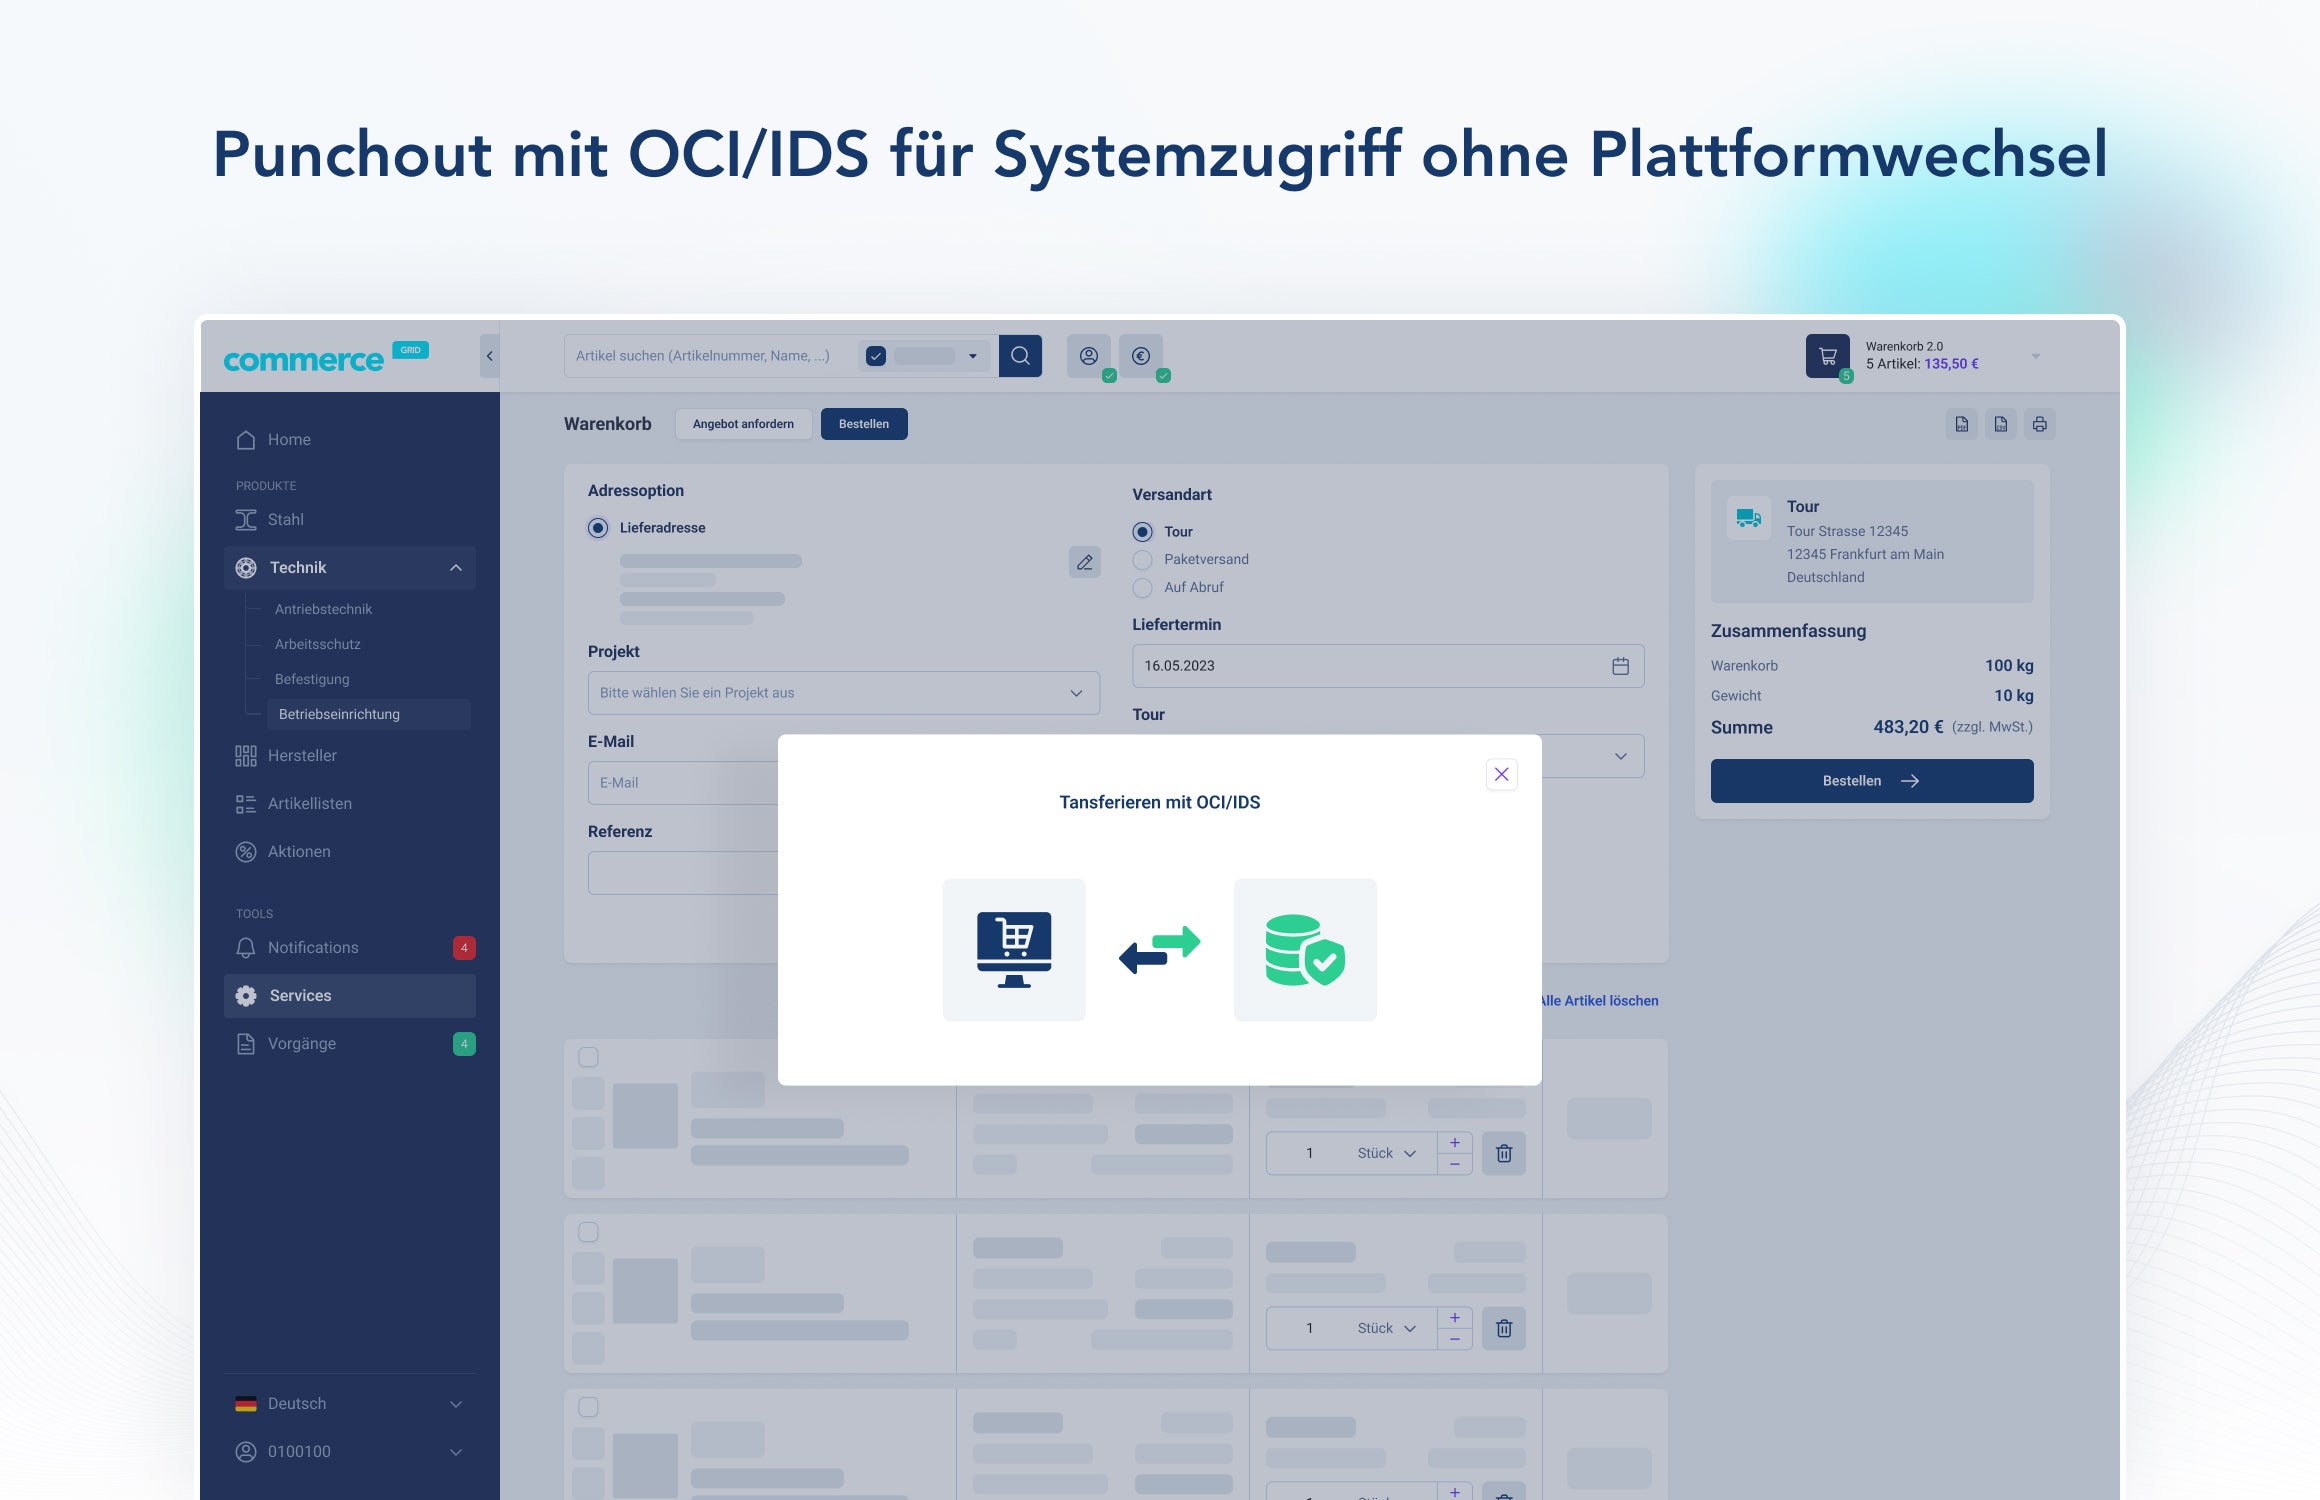Open Hersteller in the sidebar
2320x1500 pixels.
pos(302,755)
